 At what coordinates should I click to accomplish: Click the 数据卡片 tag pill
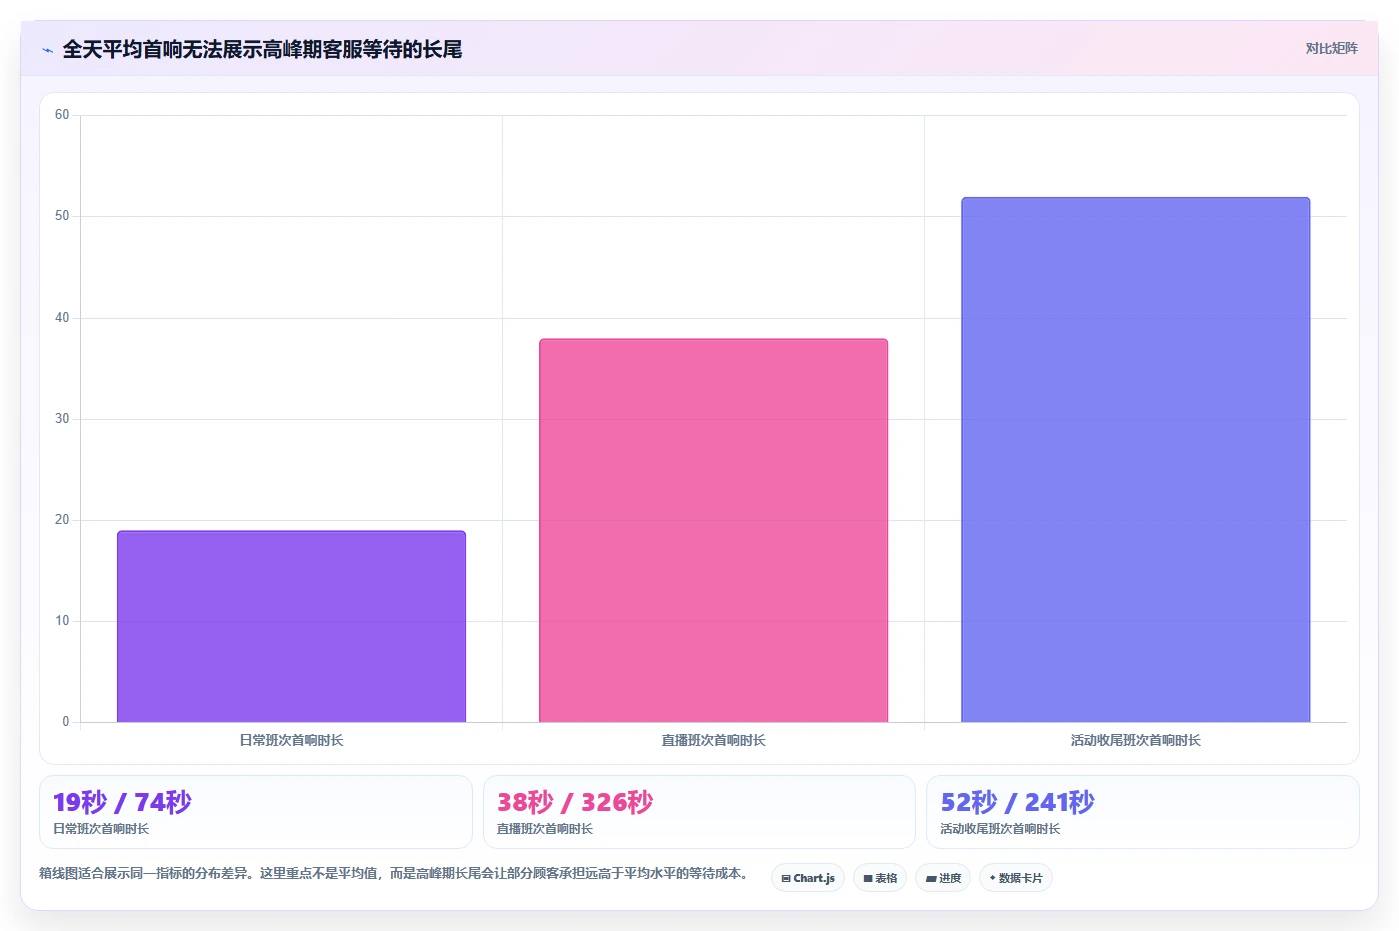[1016, 878]
